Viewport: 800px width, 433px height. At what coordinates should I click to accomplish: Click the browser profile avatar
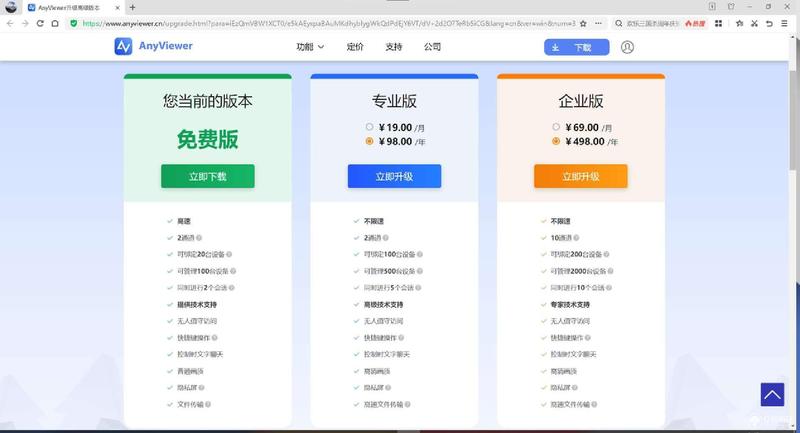pyautogui.click(x=10, y=7)
